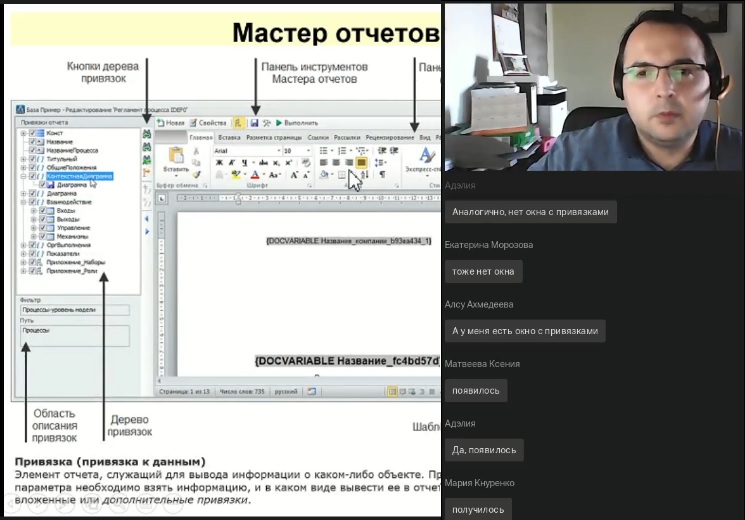This screenshot has width=745, height=520.
Task: Uncheck the Управление checkbox
Action: tap(43, 228)
